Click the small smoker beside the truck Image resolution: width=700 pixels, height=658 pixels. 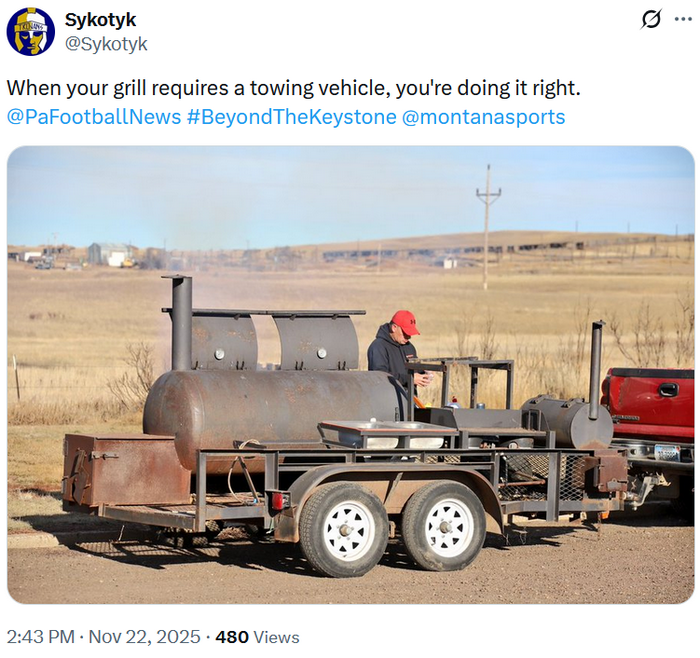pos(568,420)
